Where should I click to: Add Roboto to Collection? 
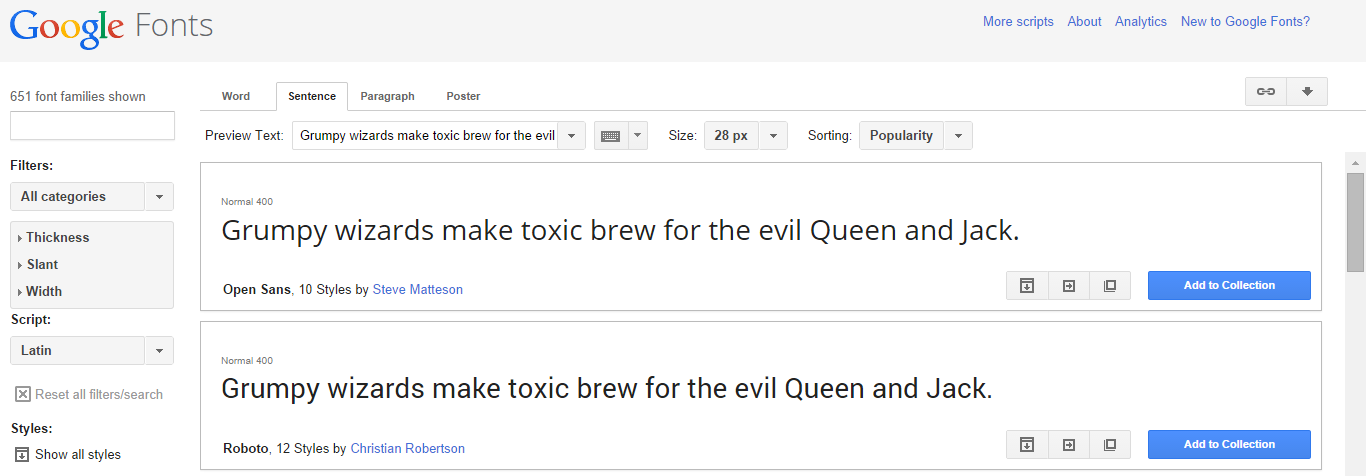click(x=1229, y=444)
